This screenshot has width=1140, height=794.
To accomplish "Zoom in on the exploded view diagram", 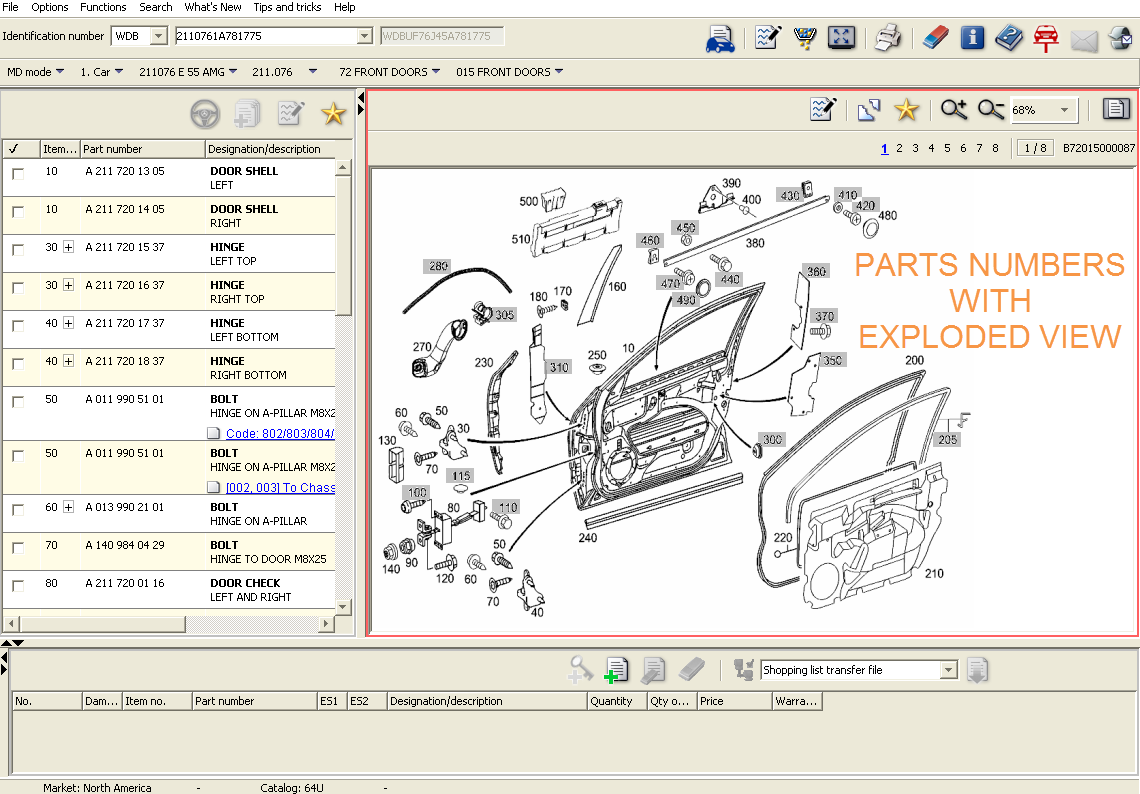I will click(x=953, y=110).
